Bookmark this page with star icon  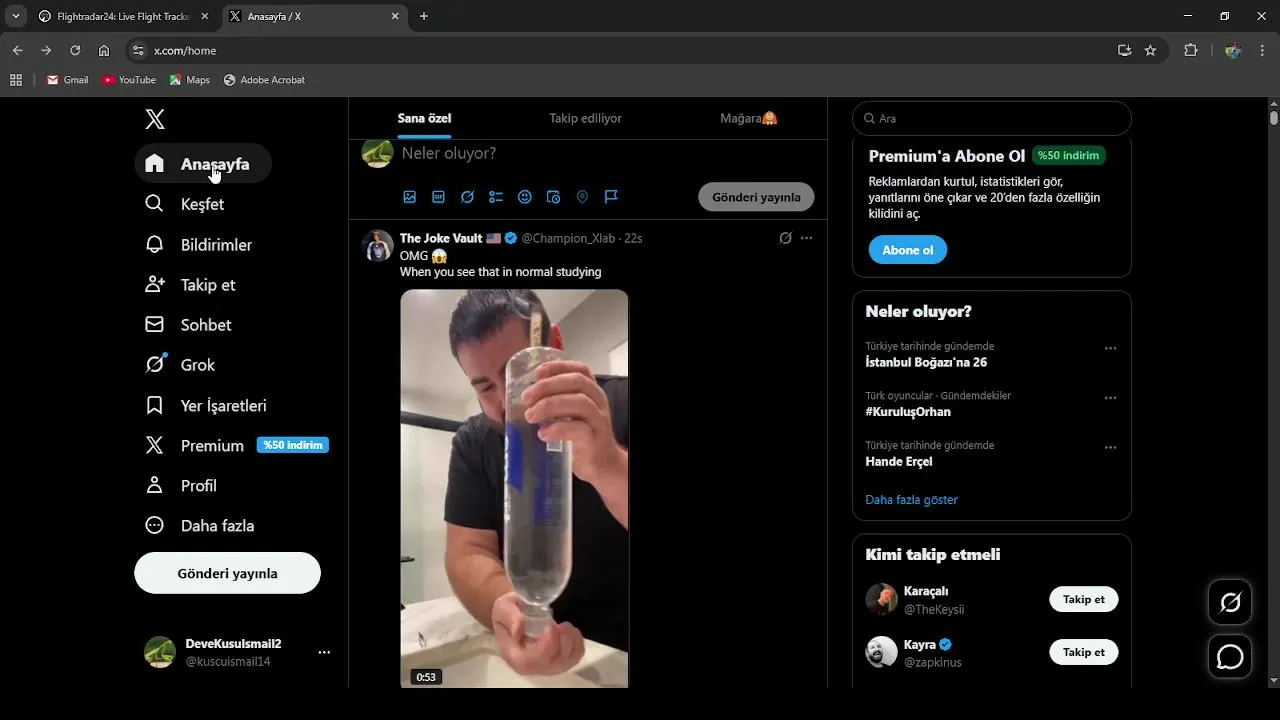1151,50
